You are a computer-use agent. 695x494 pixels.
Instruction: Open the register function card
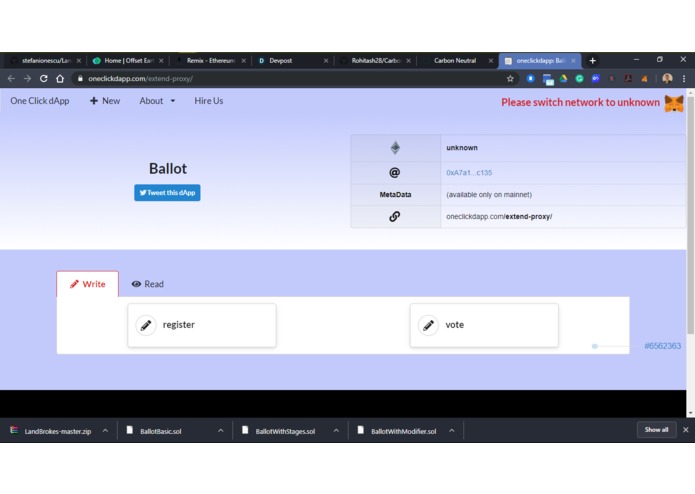(x=202, y=325)
